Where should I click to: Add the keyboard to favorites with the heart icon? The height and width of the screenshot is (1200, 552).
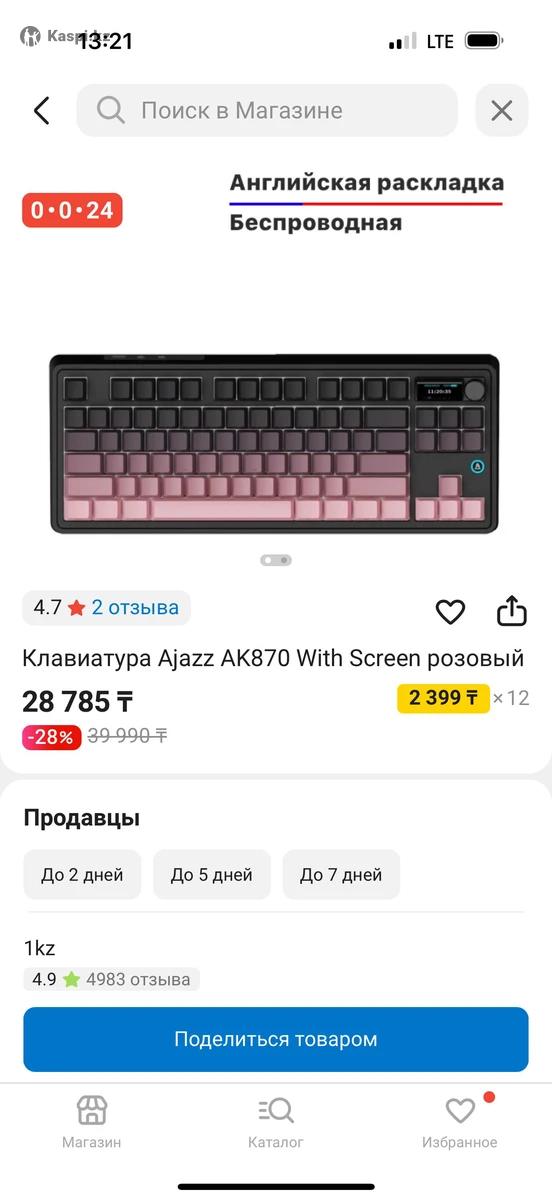click(x=450, y=611)
